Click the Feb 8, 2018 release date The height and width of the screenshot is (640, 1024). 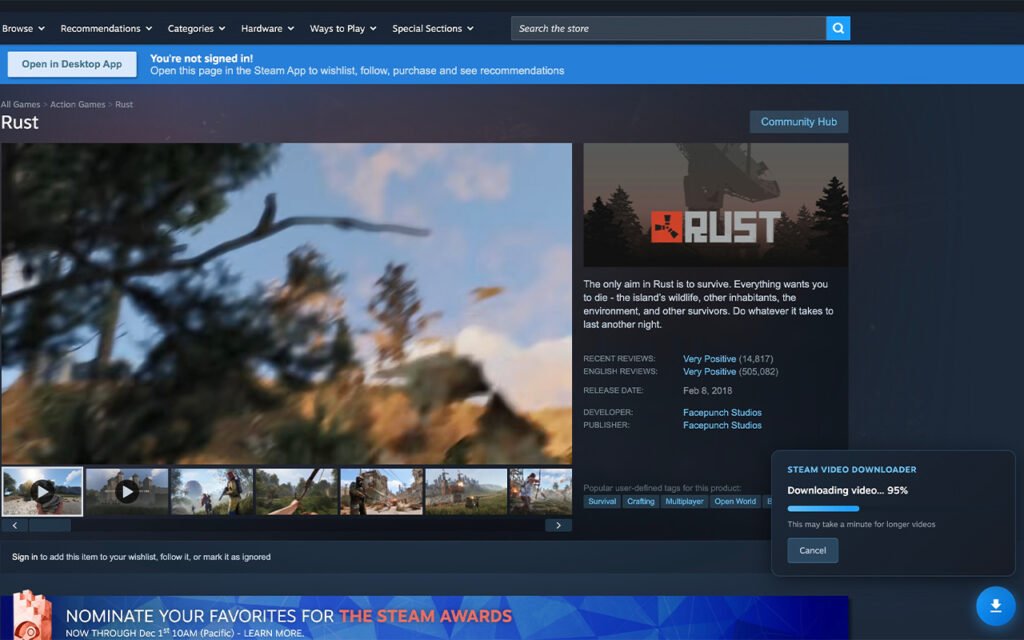coord(707,391)
